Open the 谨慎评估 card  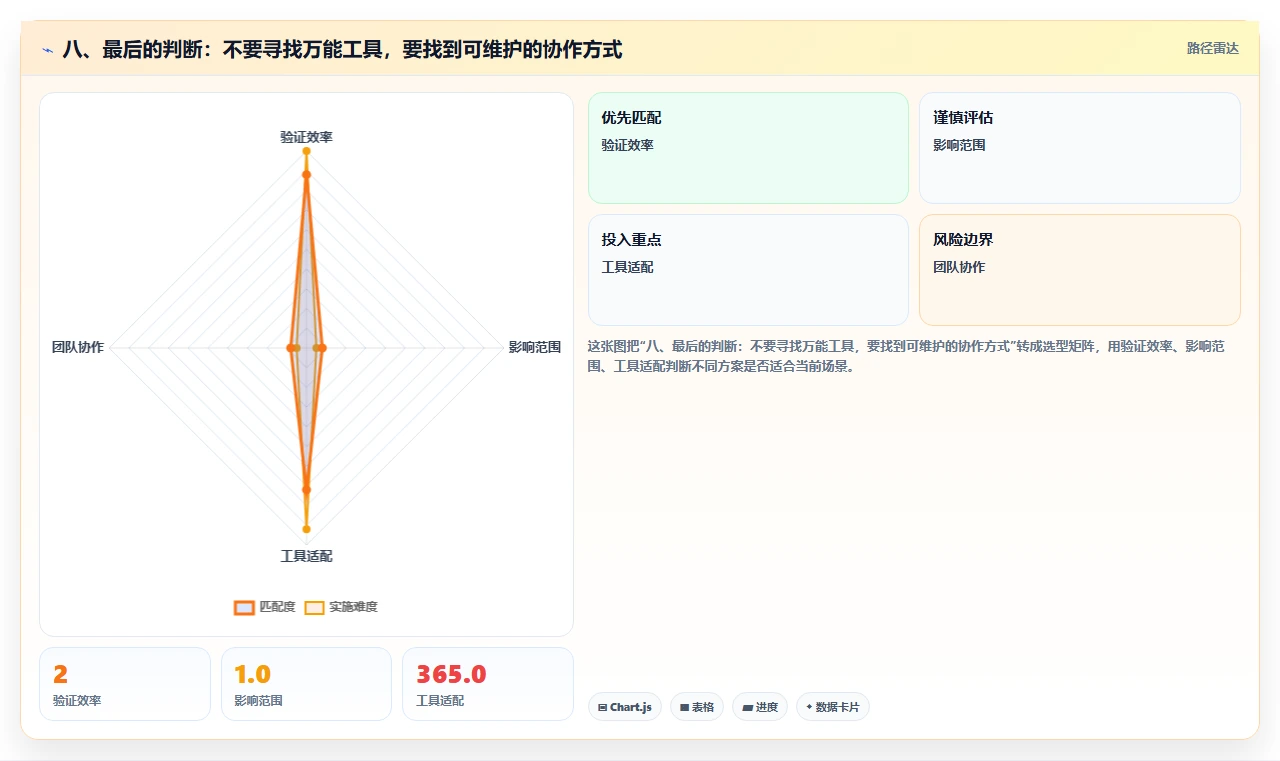[x=1079, y=148]
